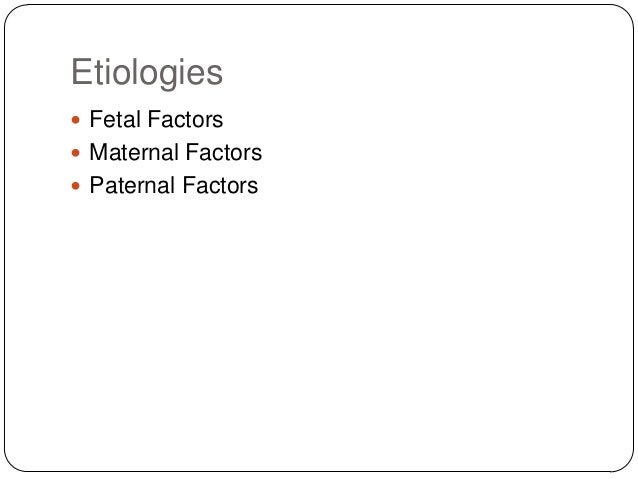Click Factors in the Fetal line
This screenshot has width=638, height=479.
point(186,120)
